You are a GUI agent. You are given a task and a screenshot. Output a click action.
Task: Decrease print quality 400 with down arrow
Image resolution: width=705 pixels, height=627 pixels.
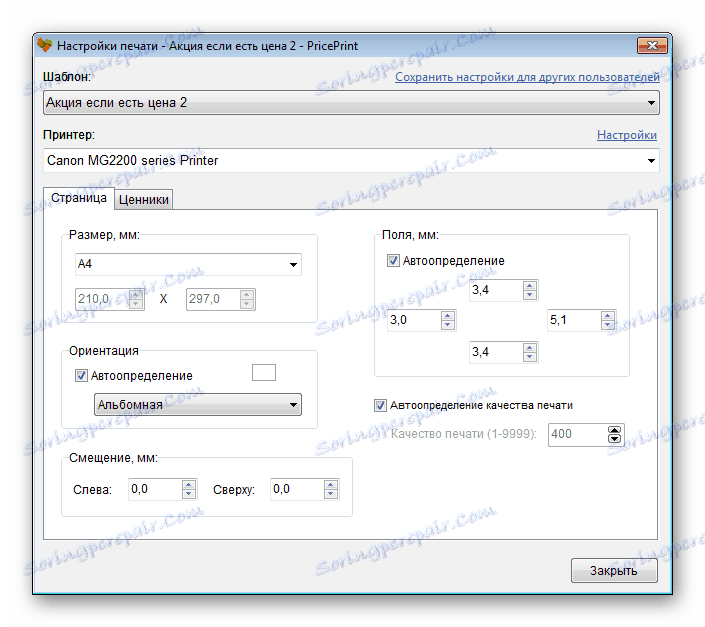(x=614, y=439)
